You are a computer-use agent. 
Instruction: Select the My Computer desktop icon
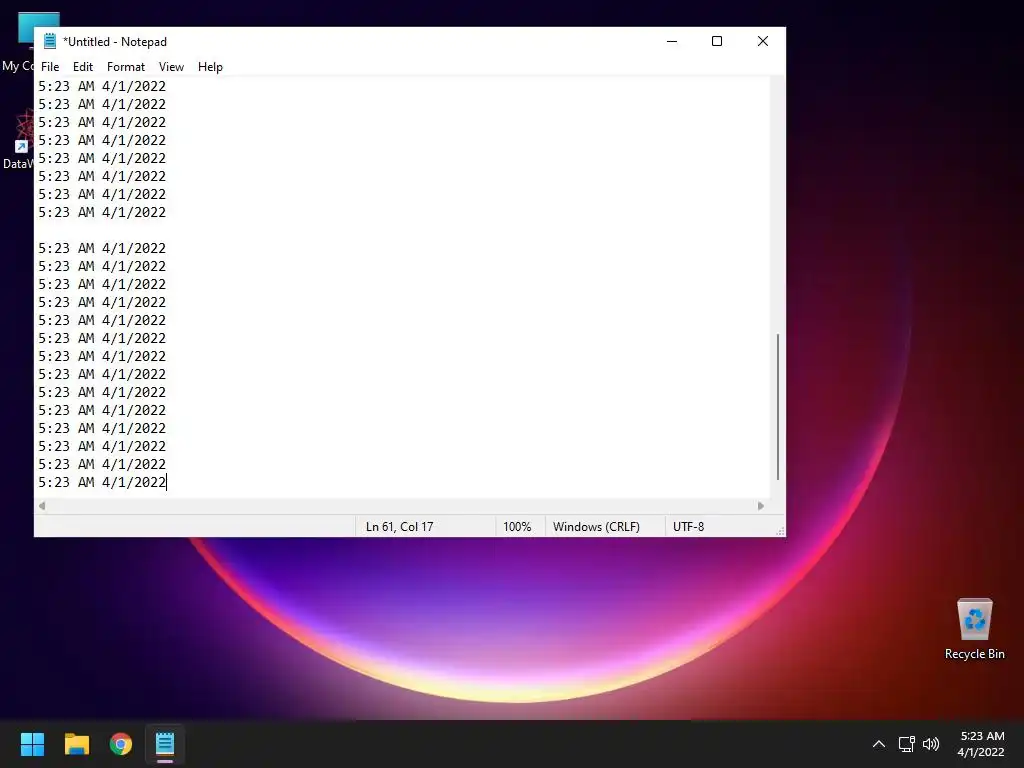(18, 42)
